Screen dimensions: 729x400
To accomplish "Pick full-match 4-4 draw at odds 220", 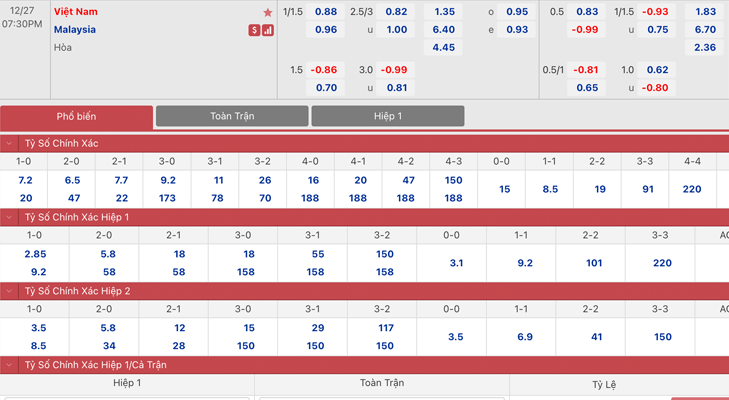I will (x=692, y=189).
